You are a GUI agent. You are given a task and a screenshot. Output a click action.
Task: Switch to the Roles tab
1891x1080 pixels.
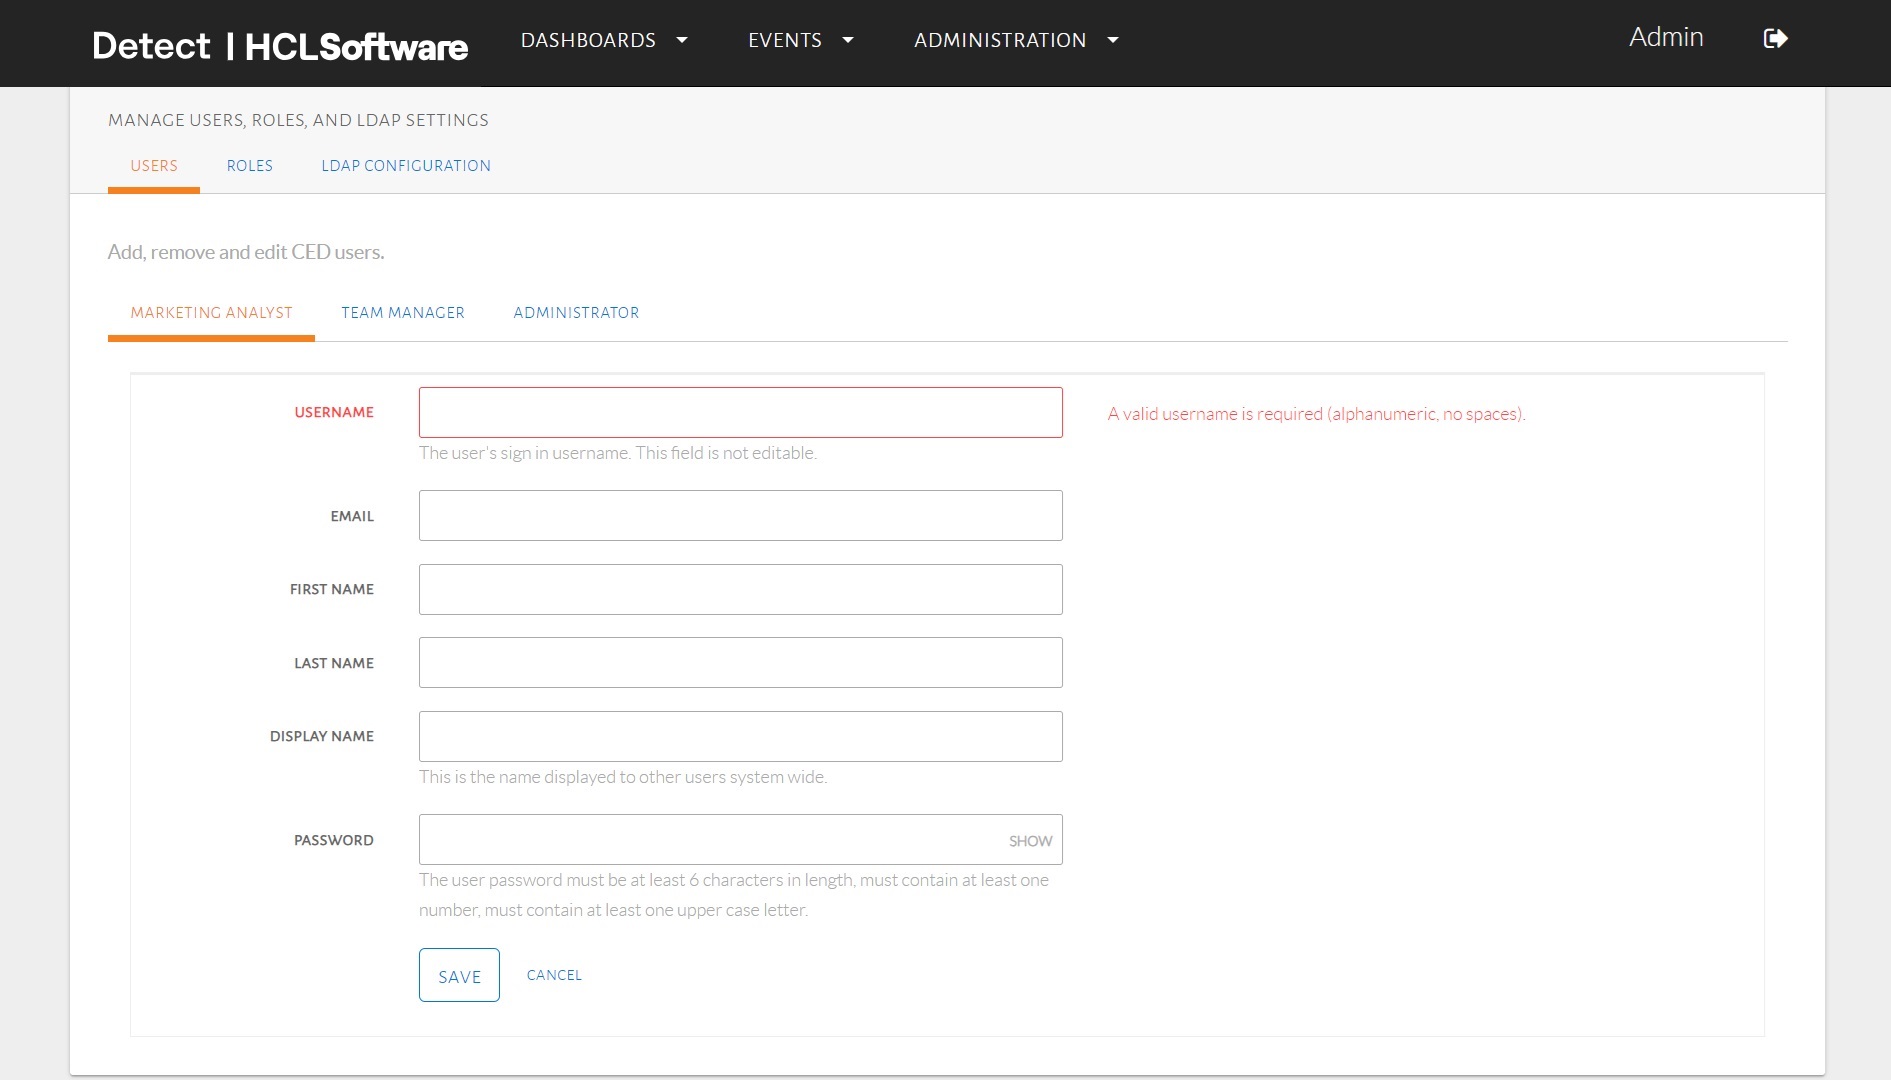[x=249, y=166]
